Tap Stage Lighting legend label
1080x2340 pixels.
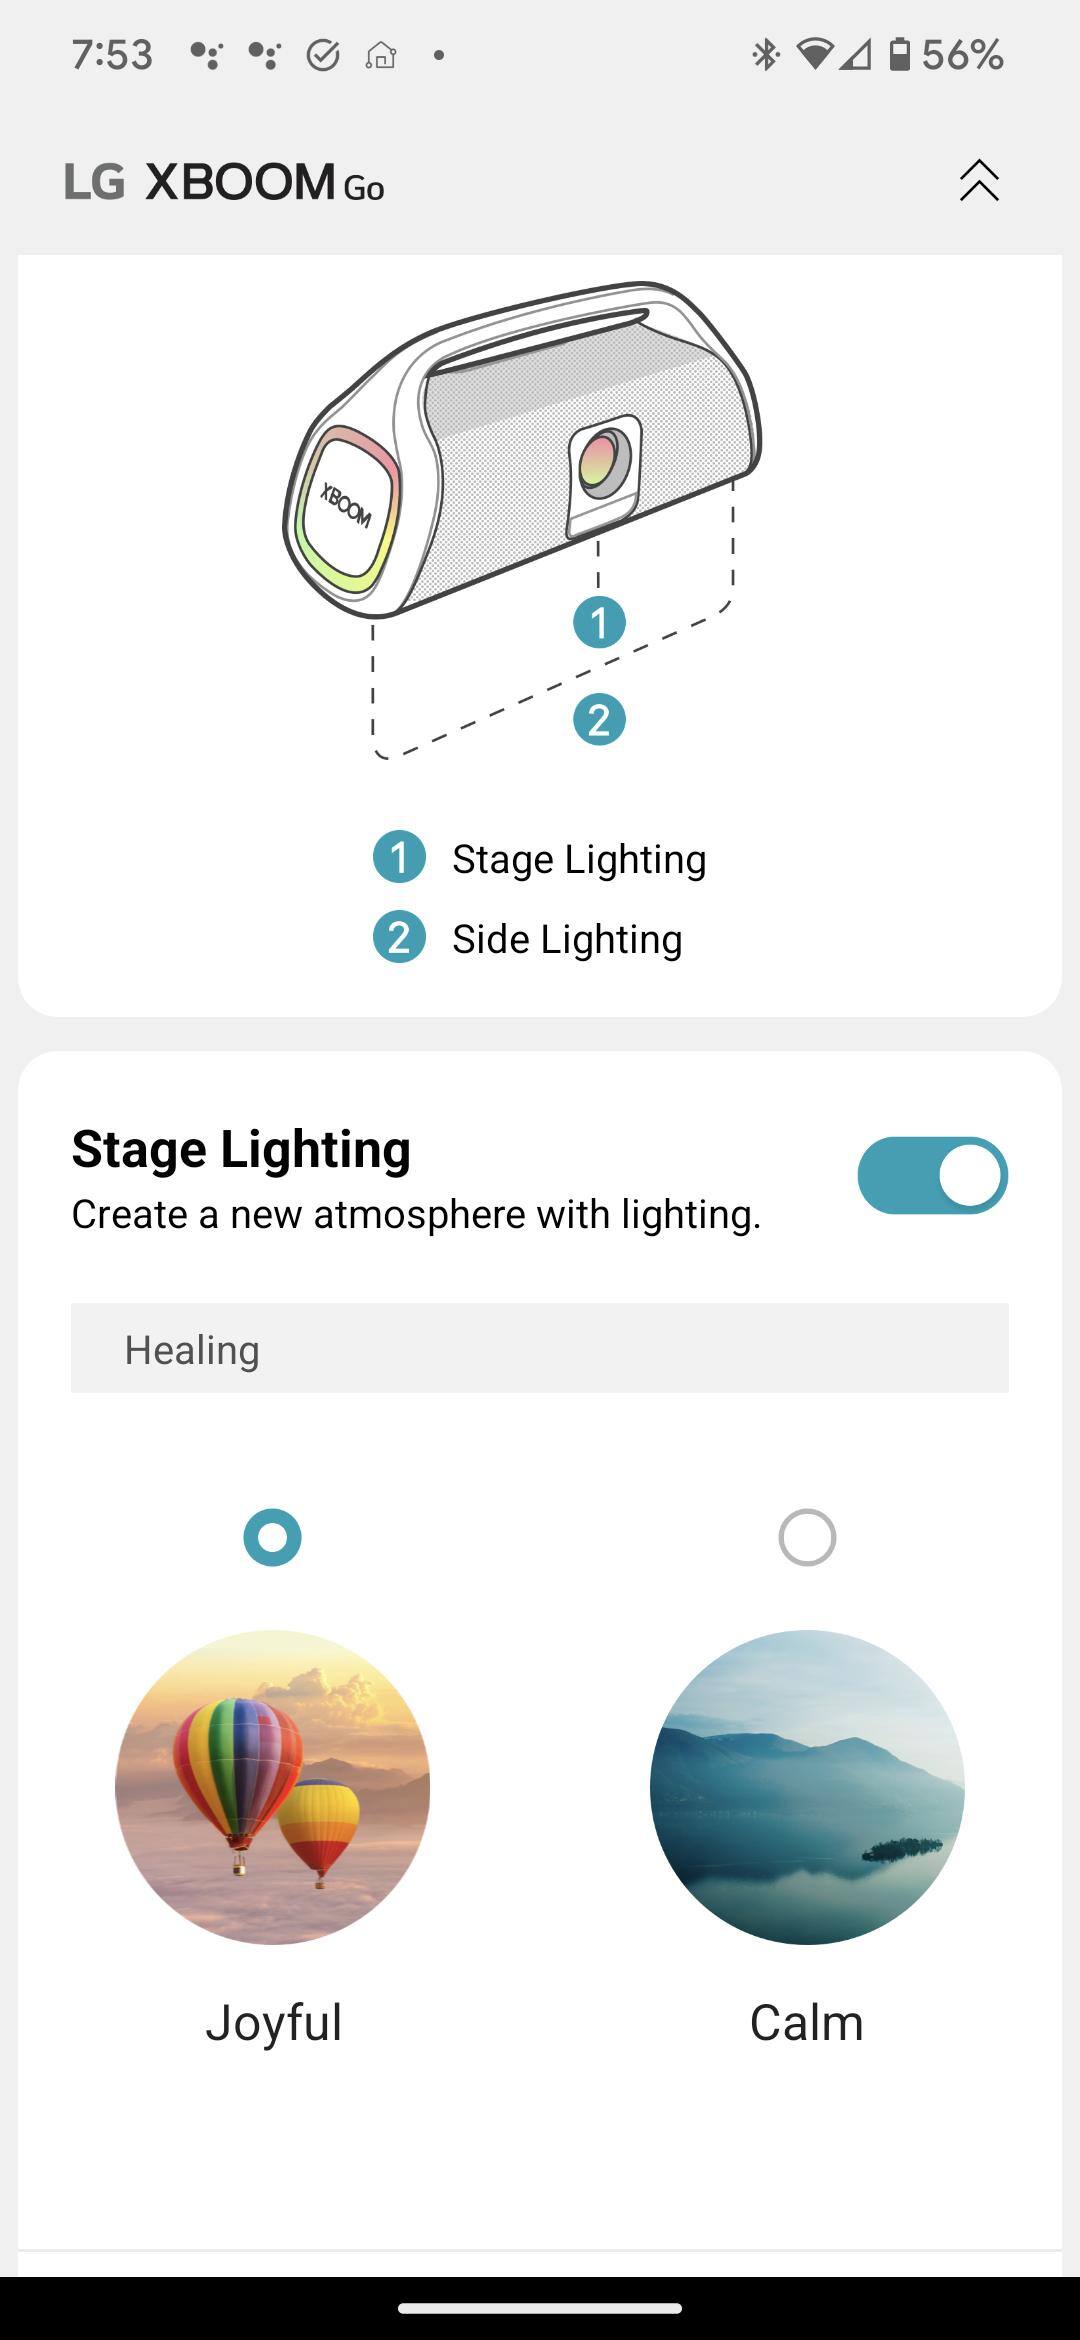point(579,860)
